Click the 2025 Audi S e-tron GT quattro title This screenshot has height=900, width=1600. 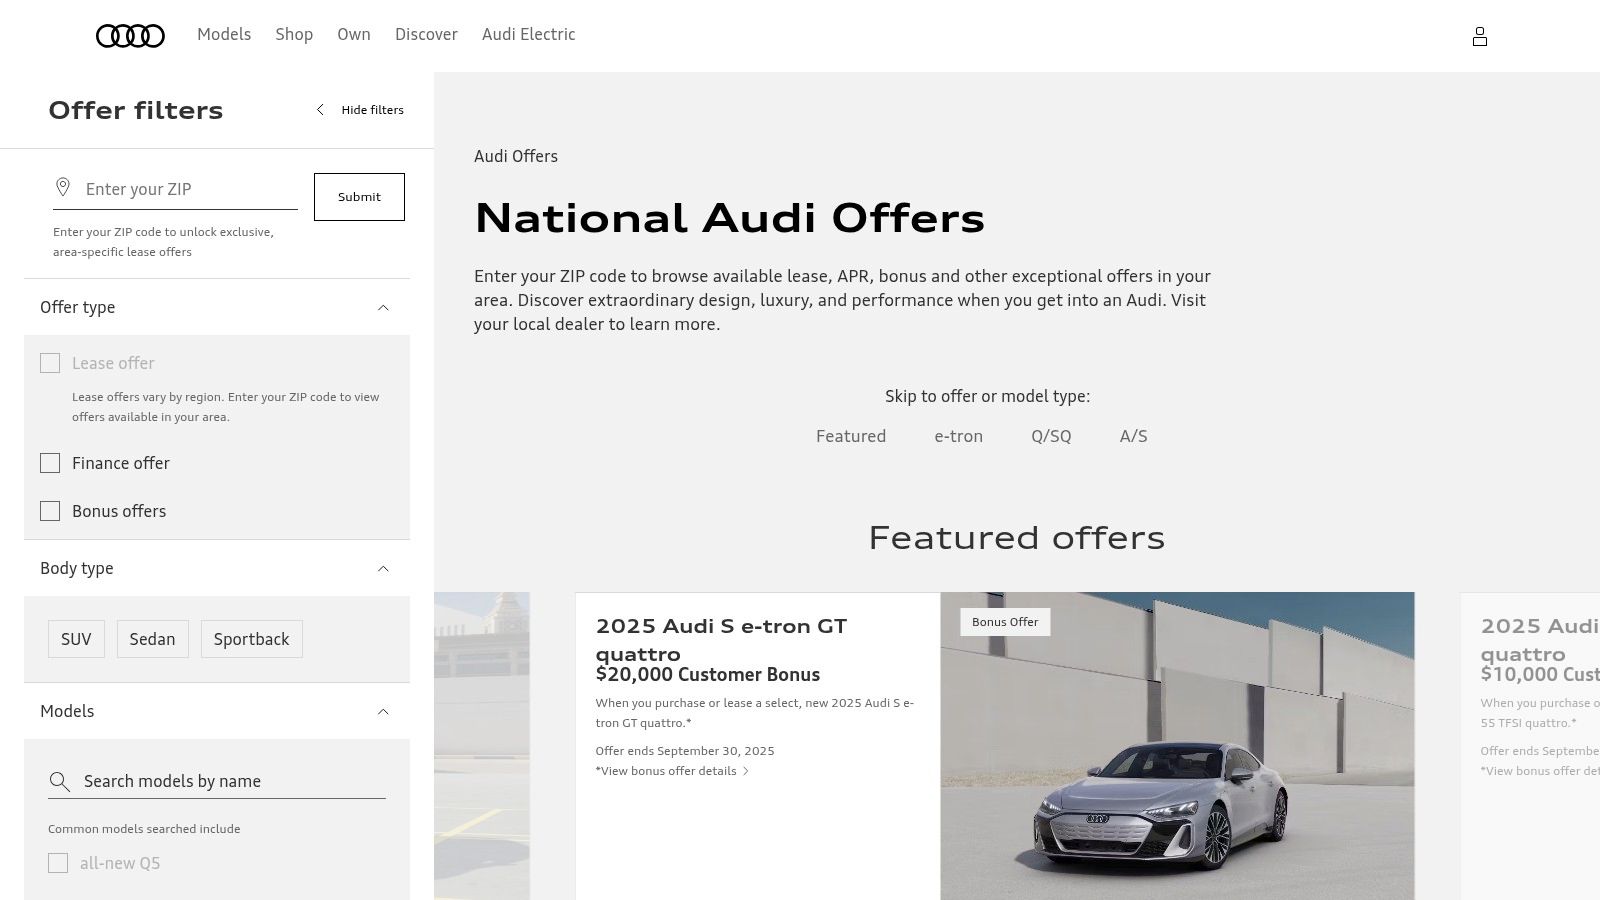coord(721,640)
